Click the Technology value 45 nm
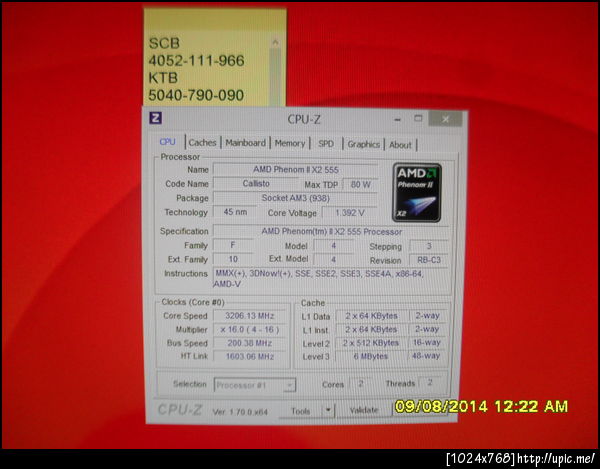Image resolution: width=600 pixels, height=469 pixels. coord(235,212)
